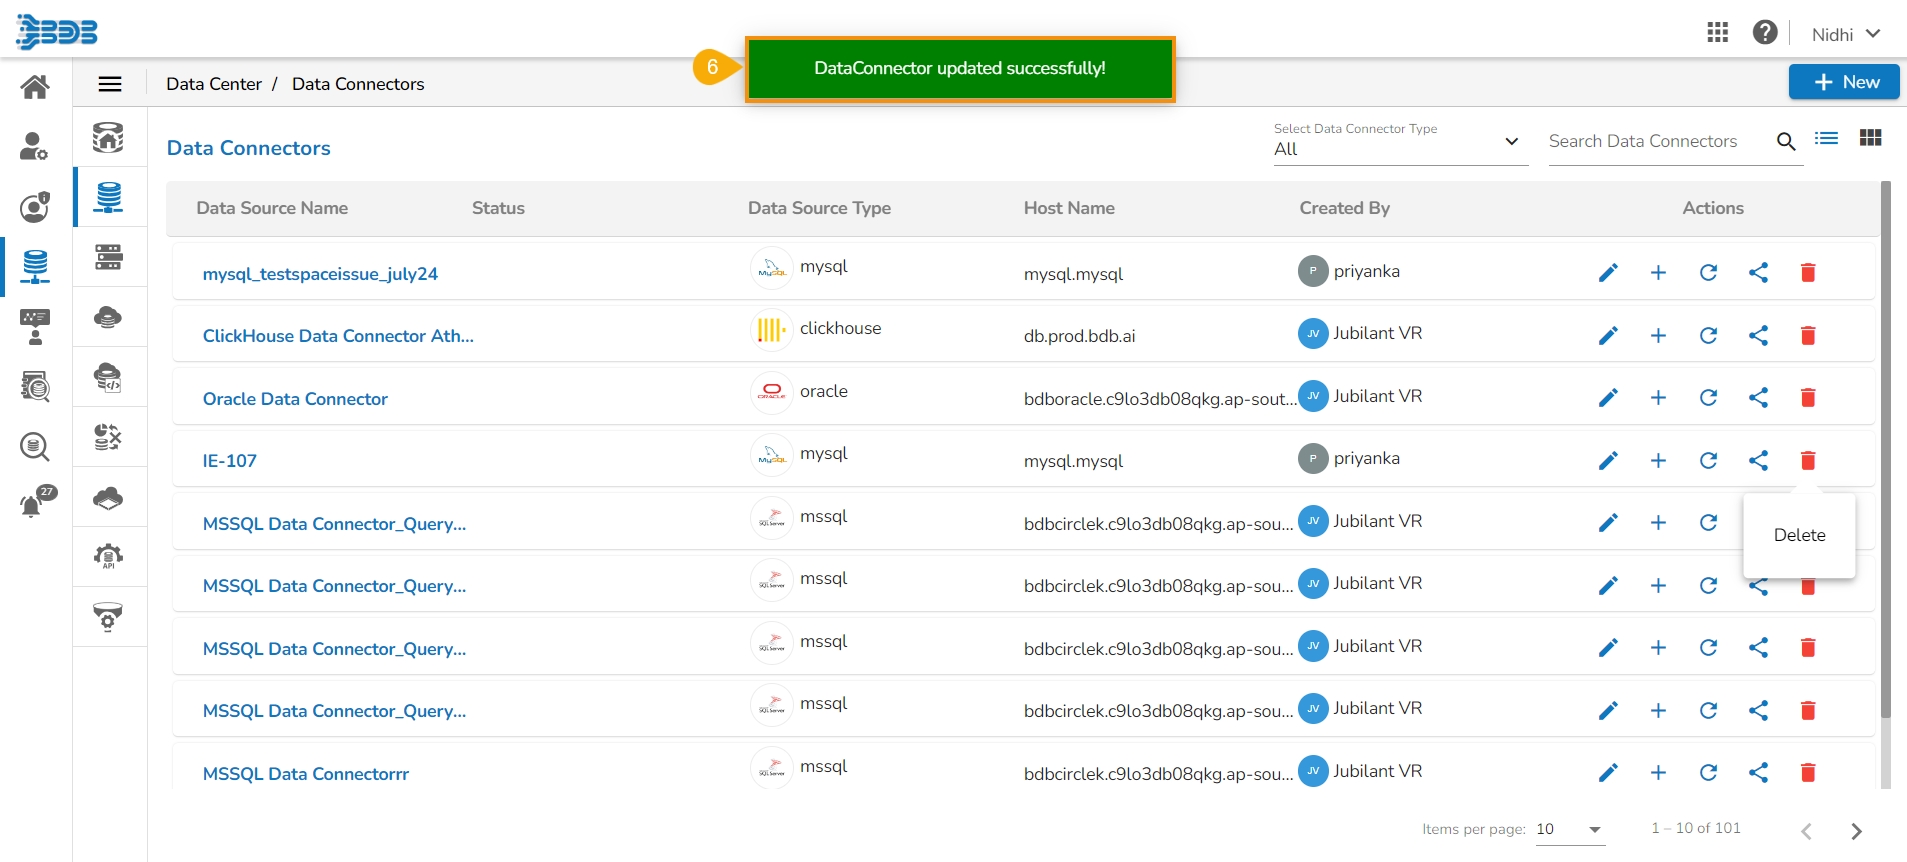Screen dimensions: 1907x862
Task: Switch to card grid view layout
Action: [1870, 139]
